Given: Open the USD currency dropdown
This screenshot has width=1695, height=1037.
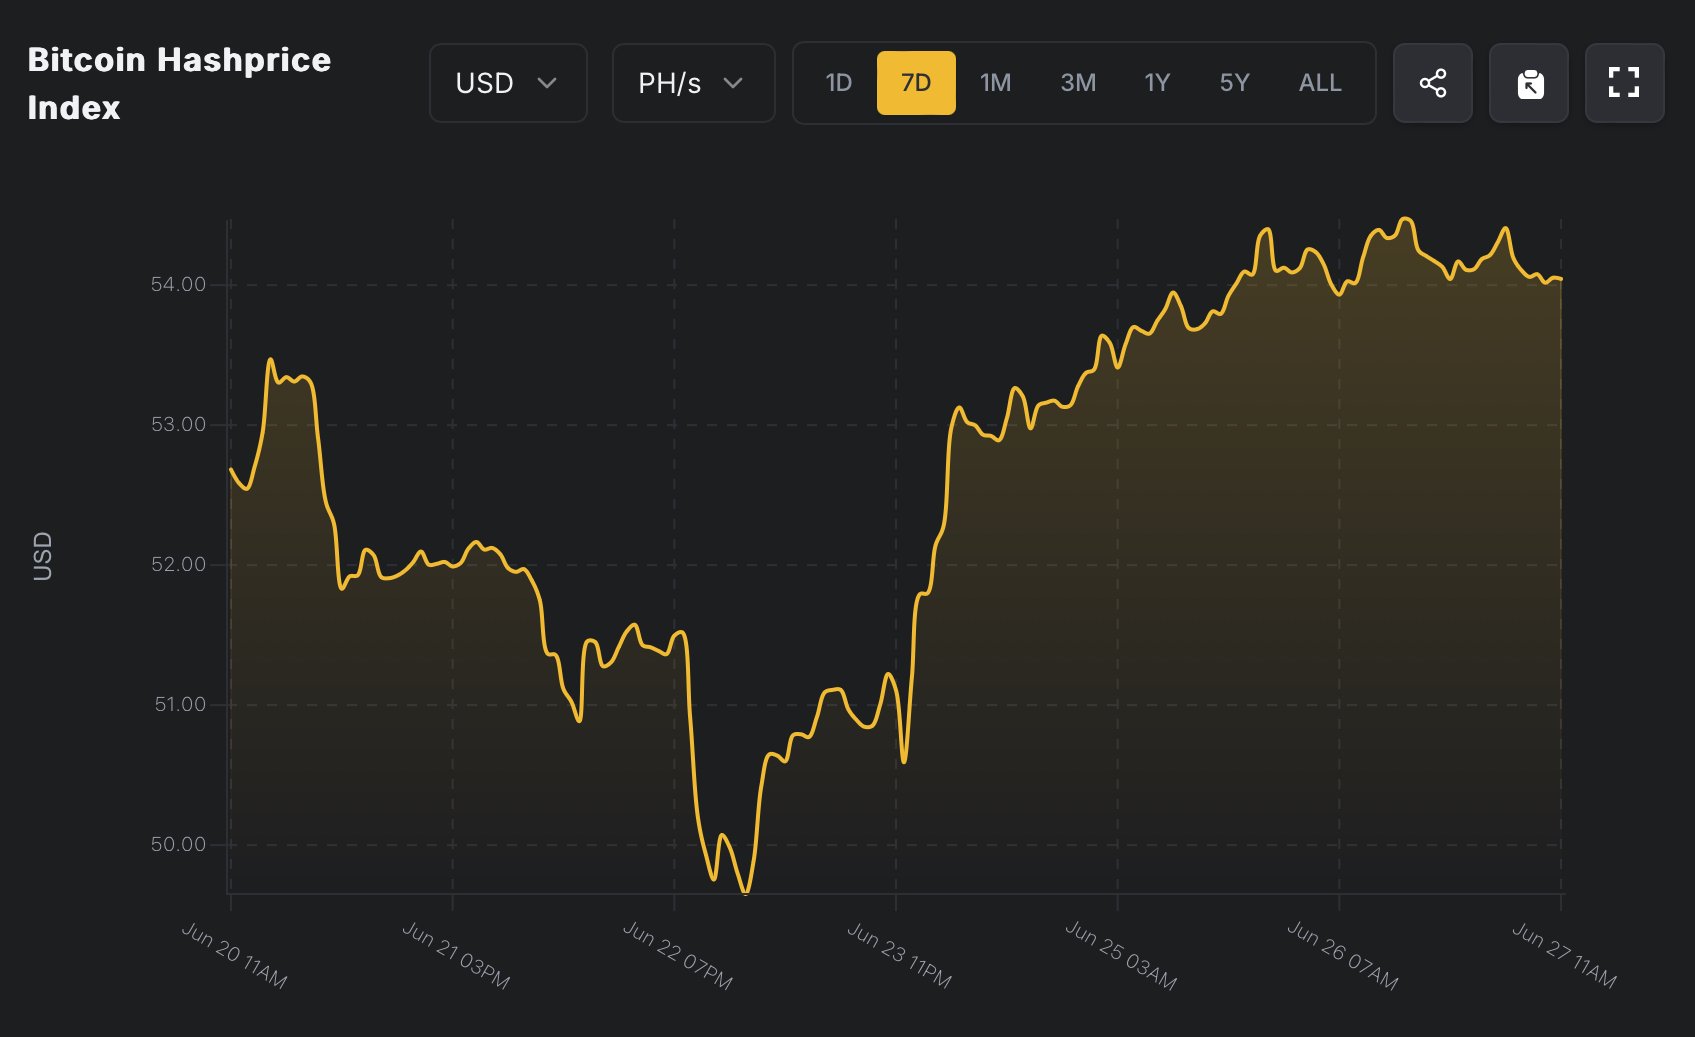Looking at the screenshot, I should click(x=508, y=83).
